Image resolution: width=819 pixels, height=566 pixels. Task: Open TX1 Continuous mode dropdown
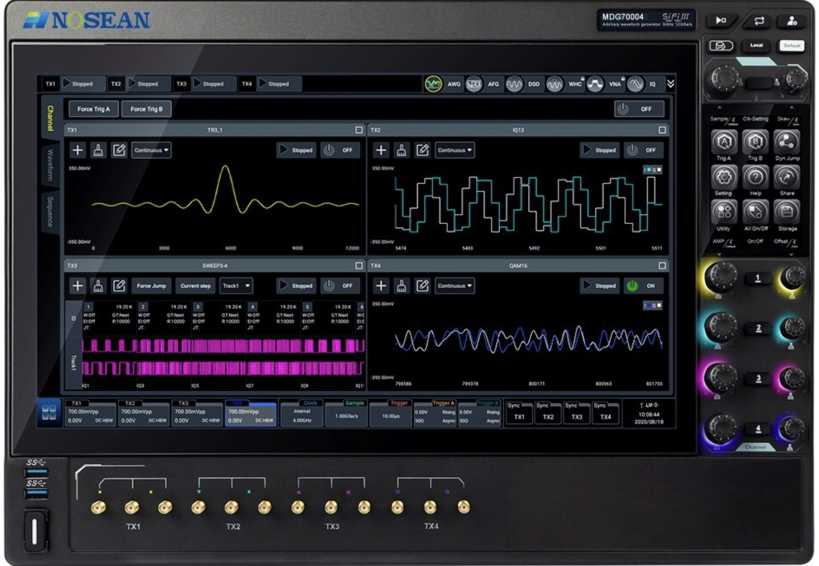point(151,150)
